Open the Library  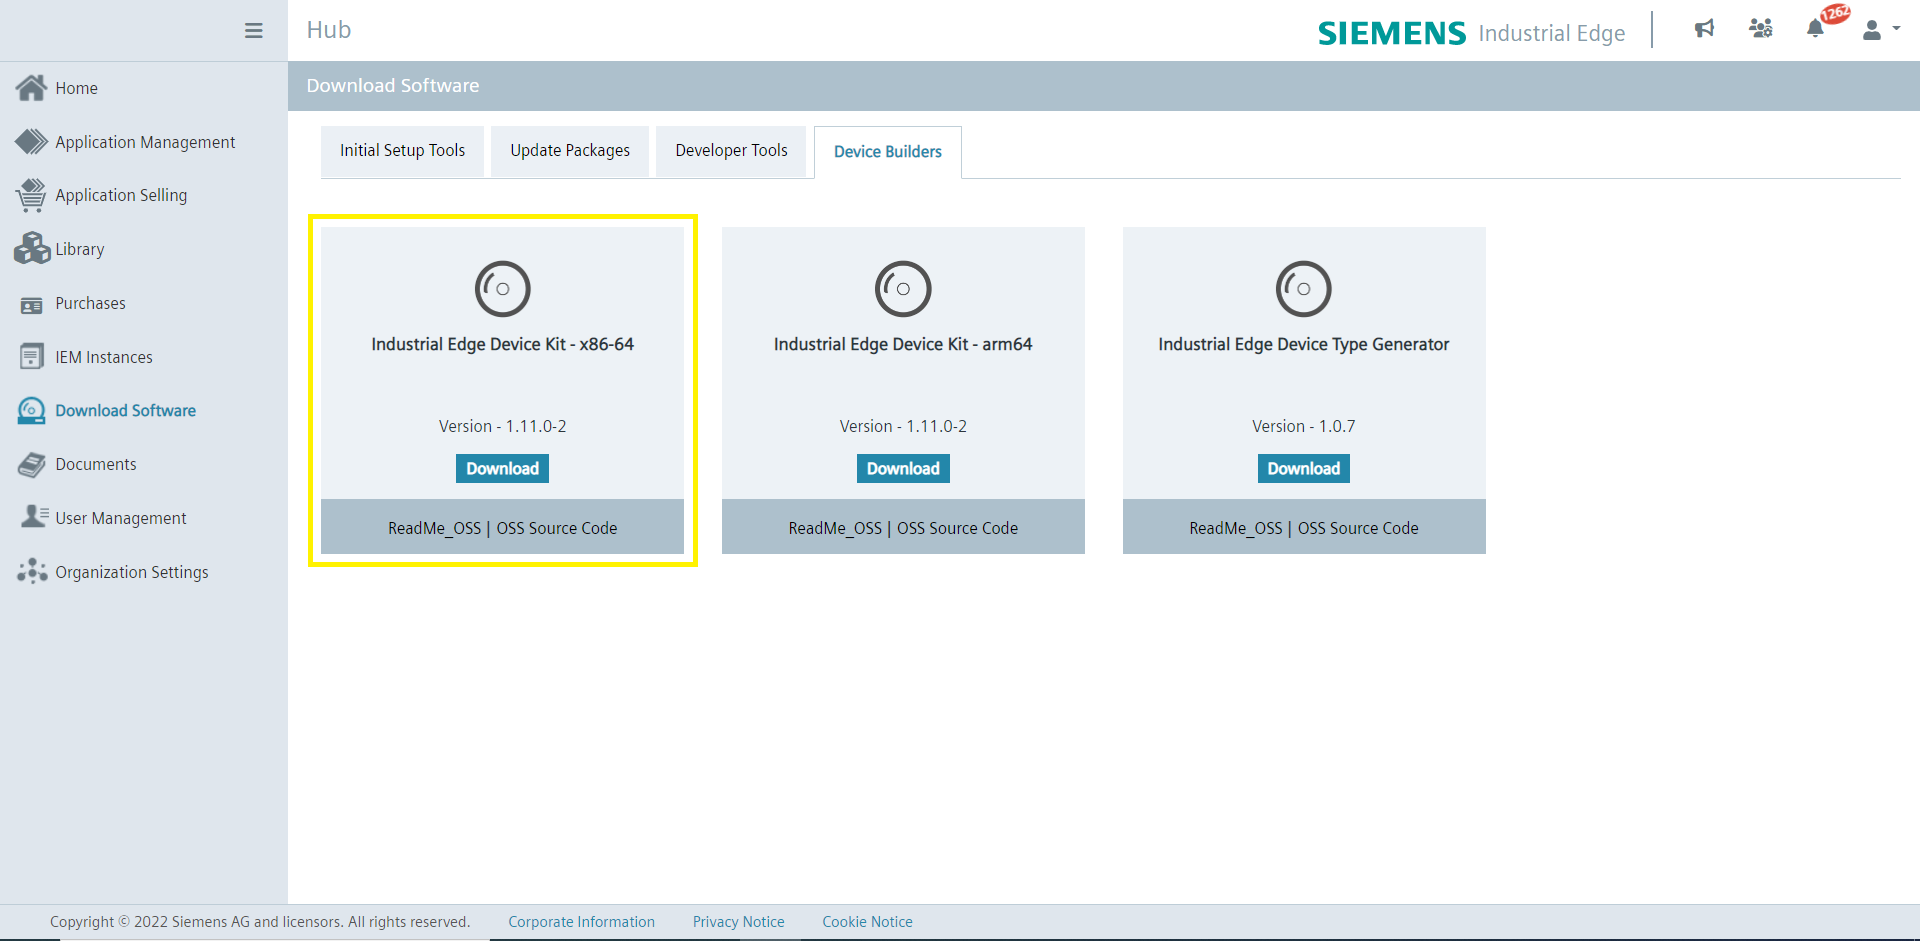point(79,248)
